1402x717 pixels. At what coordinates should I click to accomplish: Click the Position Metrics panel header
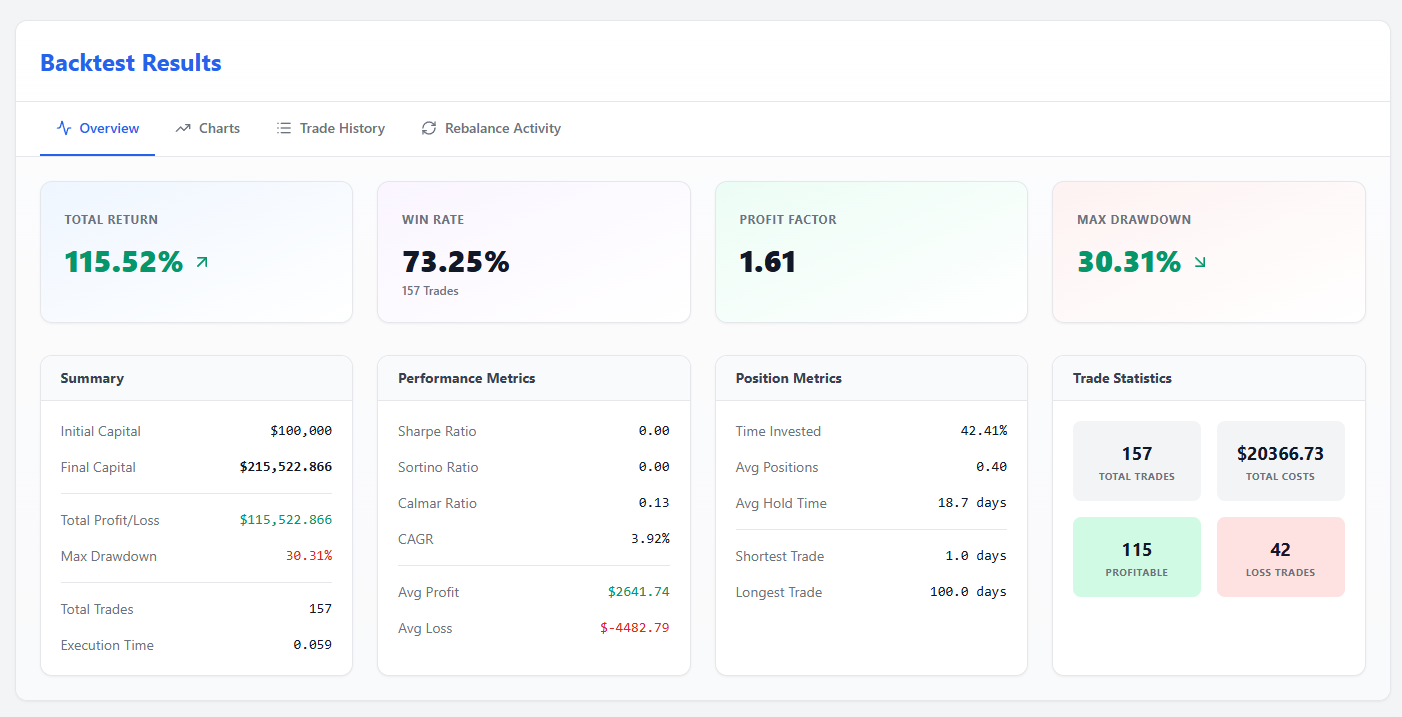(x=871, y=378)
